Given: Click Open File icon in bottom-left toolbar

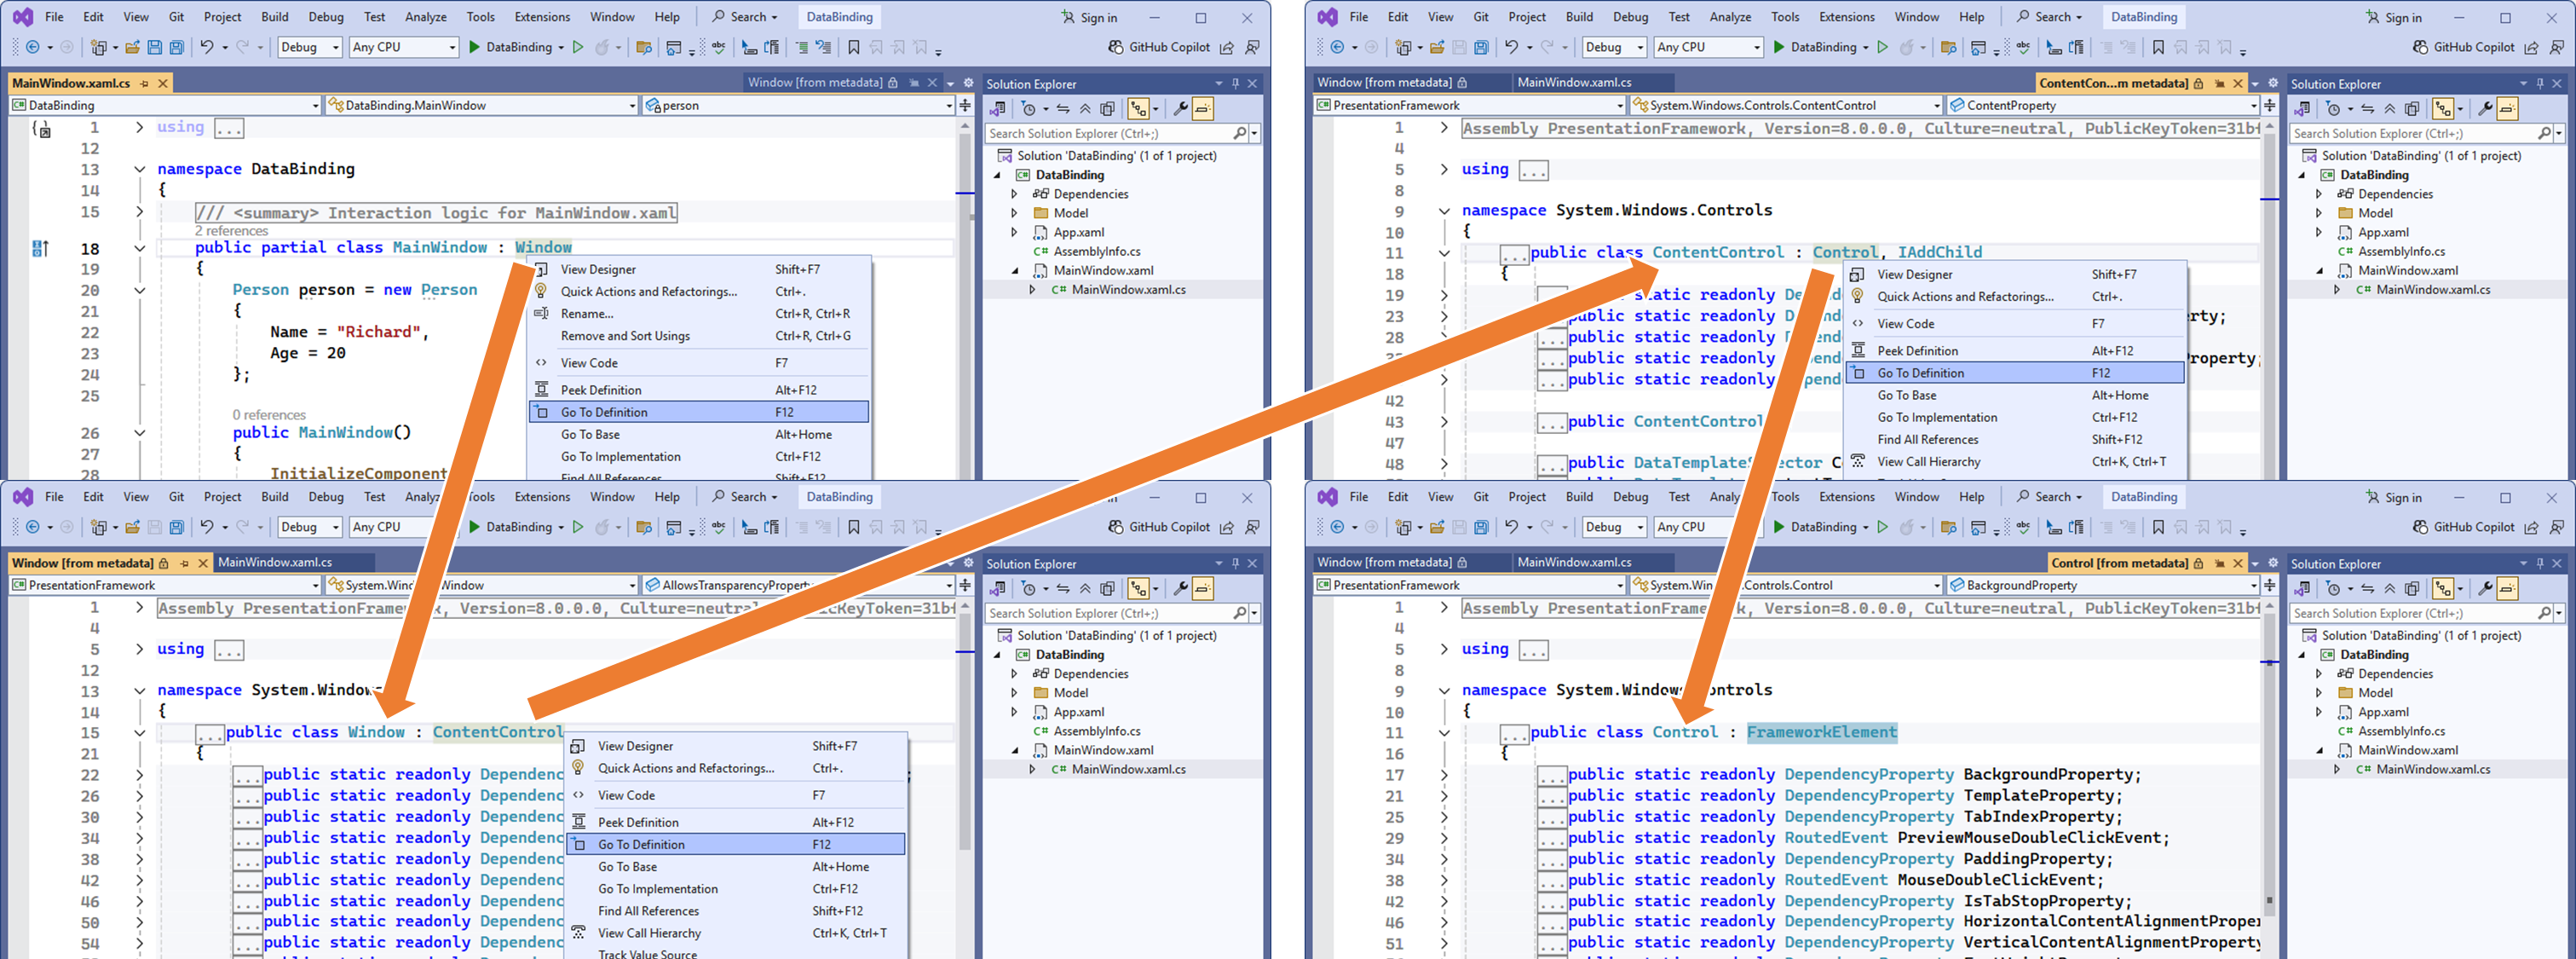Looking at the screenshot, I should (x=132, y=527).
